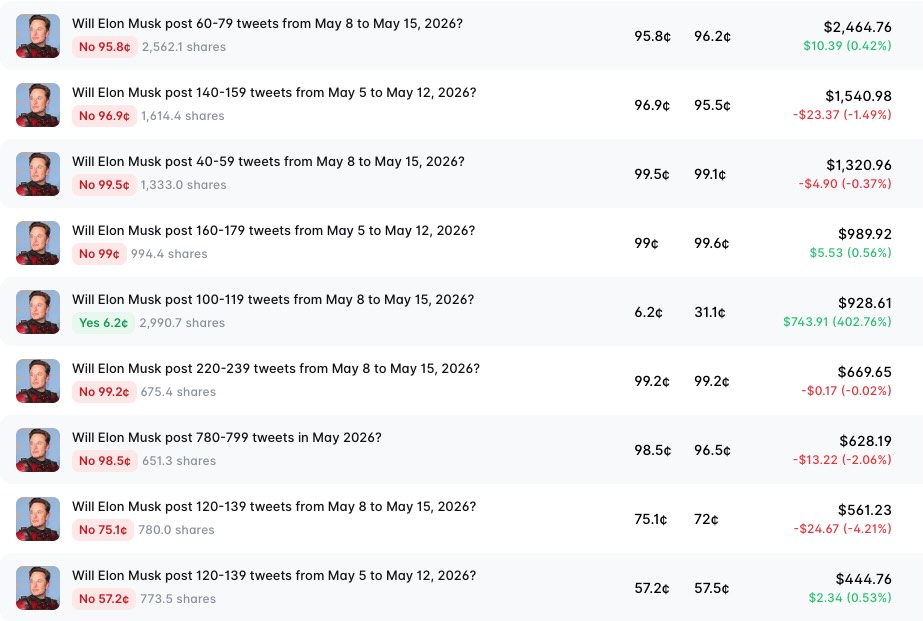Click the 'No 75.1¢' position badge

pyautogui.click(x=103, y=530)
